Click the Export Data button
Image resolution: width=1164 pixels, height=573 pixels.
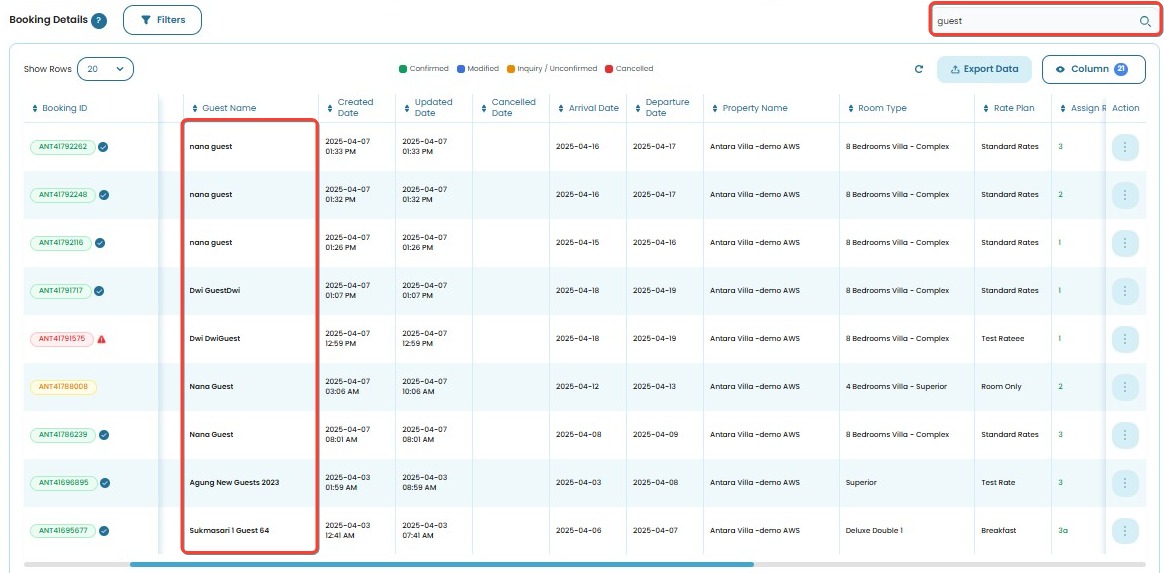[x=984, y=69]
